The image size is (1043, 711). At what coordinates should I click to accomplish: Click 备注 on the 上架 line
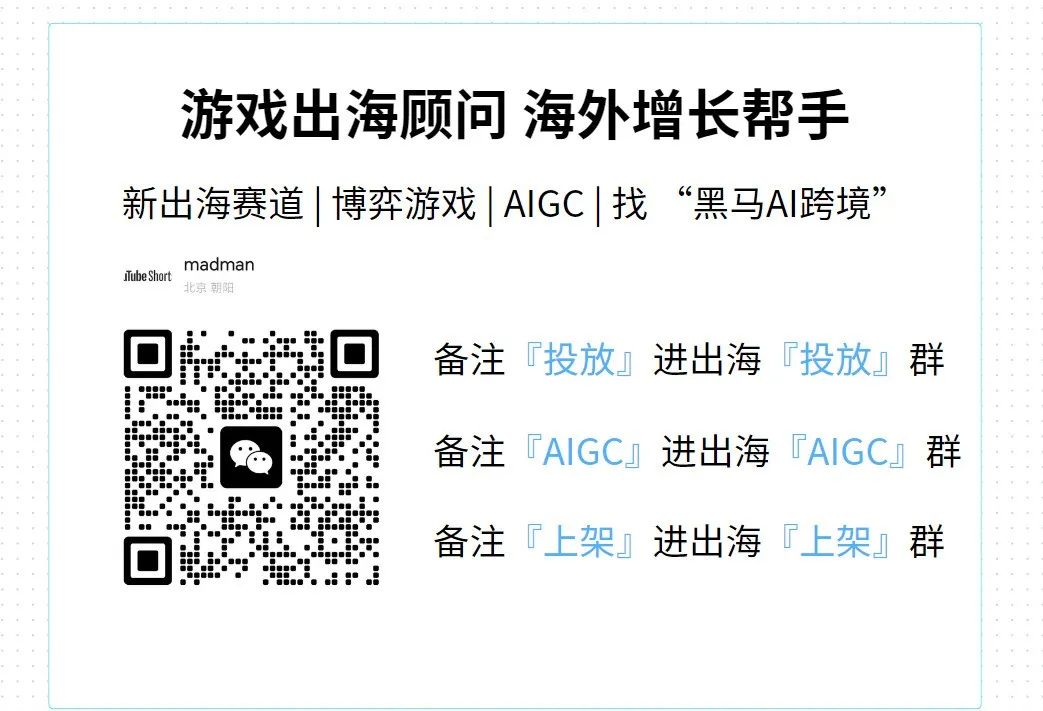tap(470, 541)
